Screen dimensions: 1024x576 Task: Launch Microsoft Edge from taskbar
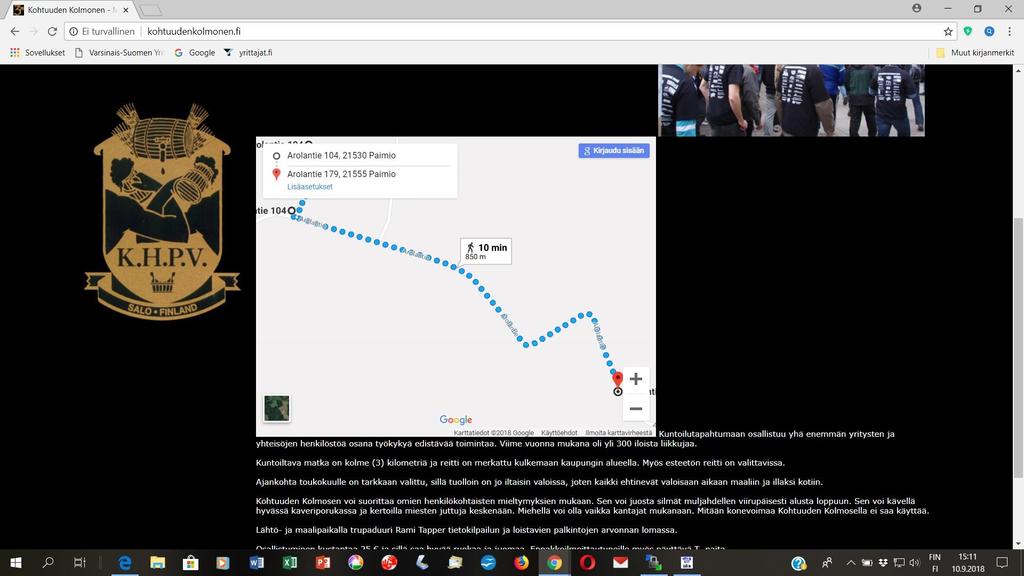pos(124,562)
